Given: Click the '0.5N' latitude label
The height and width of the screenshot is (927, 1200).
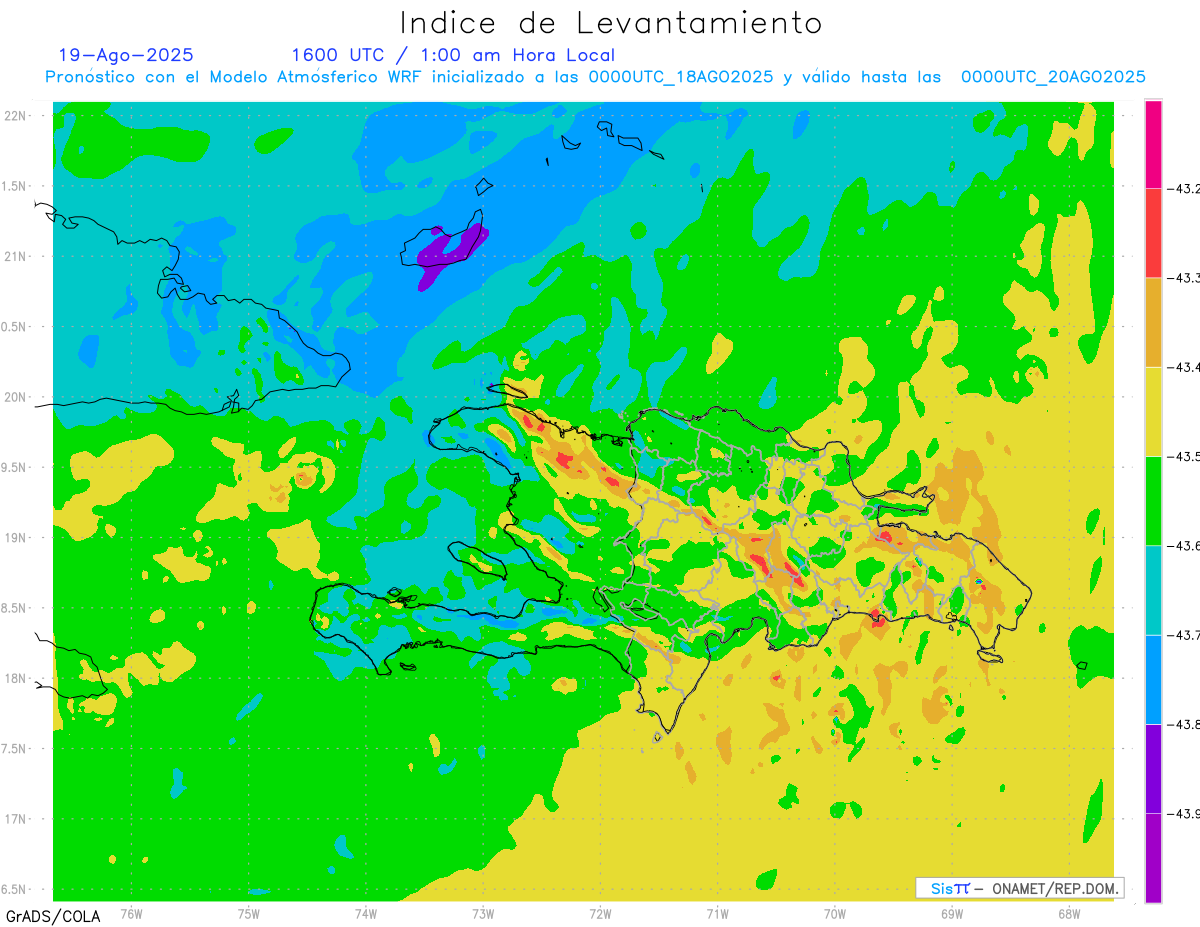Looking at the screenshot, I should pyautogui.click(x=15, y=327).
